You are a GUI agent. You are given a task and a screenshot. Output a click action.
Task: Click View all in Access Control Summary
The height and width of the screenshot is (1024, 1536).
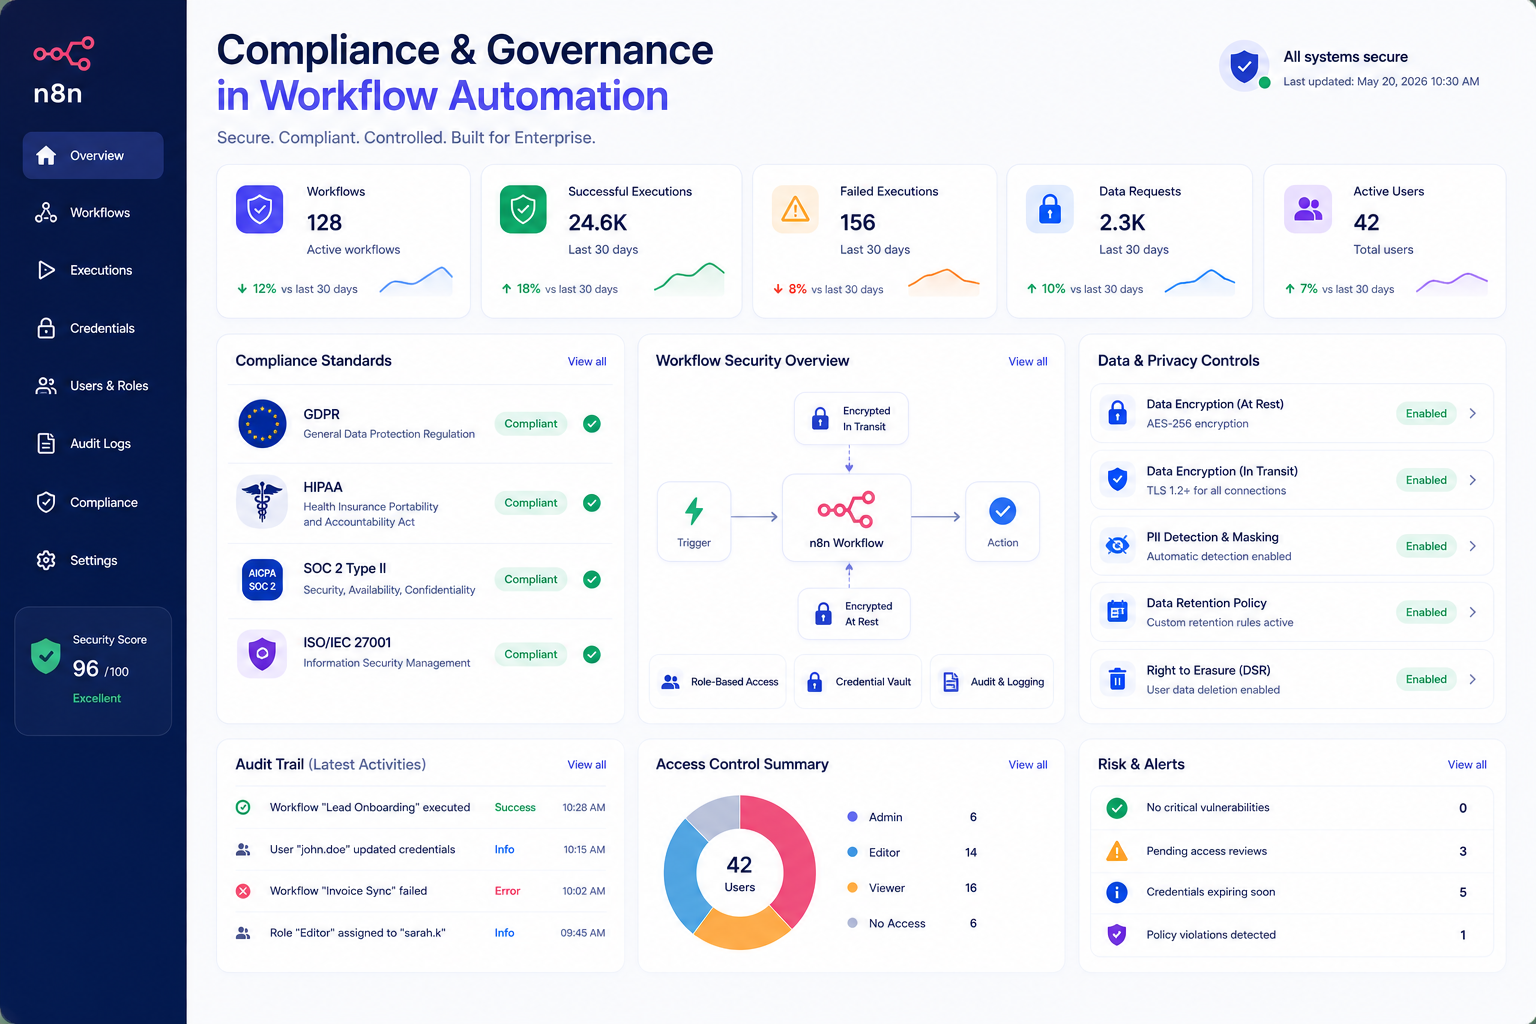pos(1028,765)
